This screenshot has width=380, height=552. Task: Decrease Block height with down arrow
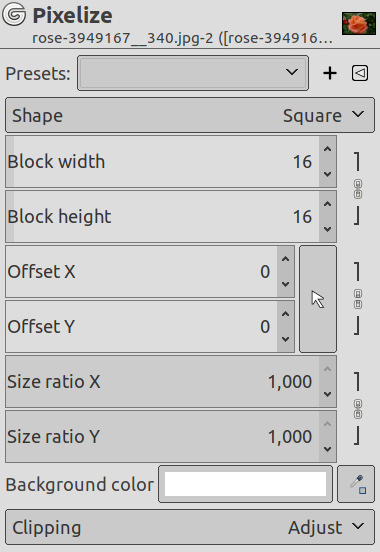(x=328, y=229)
